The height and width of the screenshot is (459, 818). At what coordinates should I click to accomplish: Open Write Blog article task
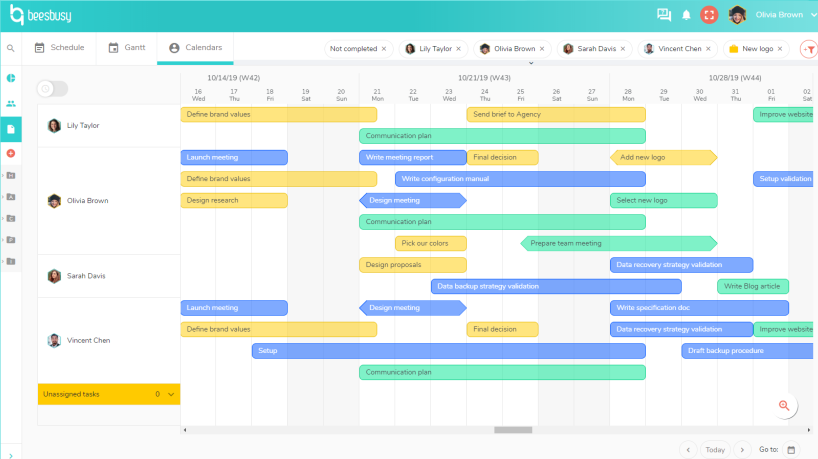(x=753, y=286)
